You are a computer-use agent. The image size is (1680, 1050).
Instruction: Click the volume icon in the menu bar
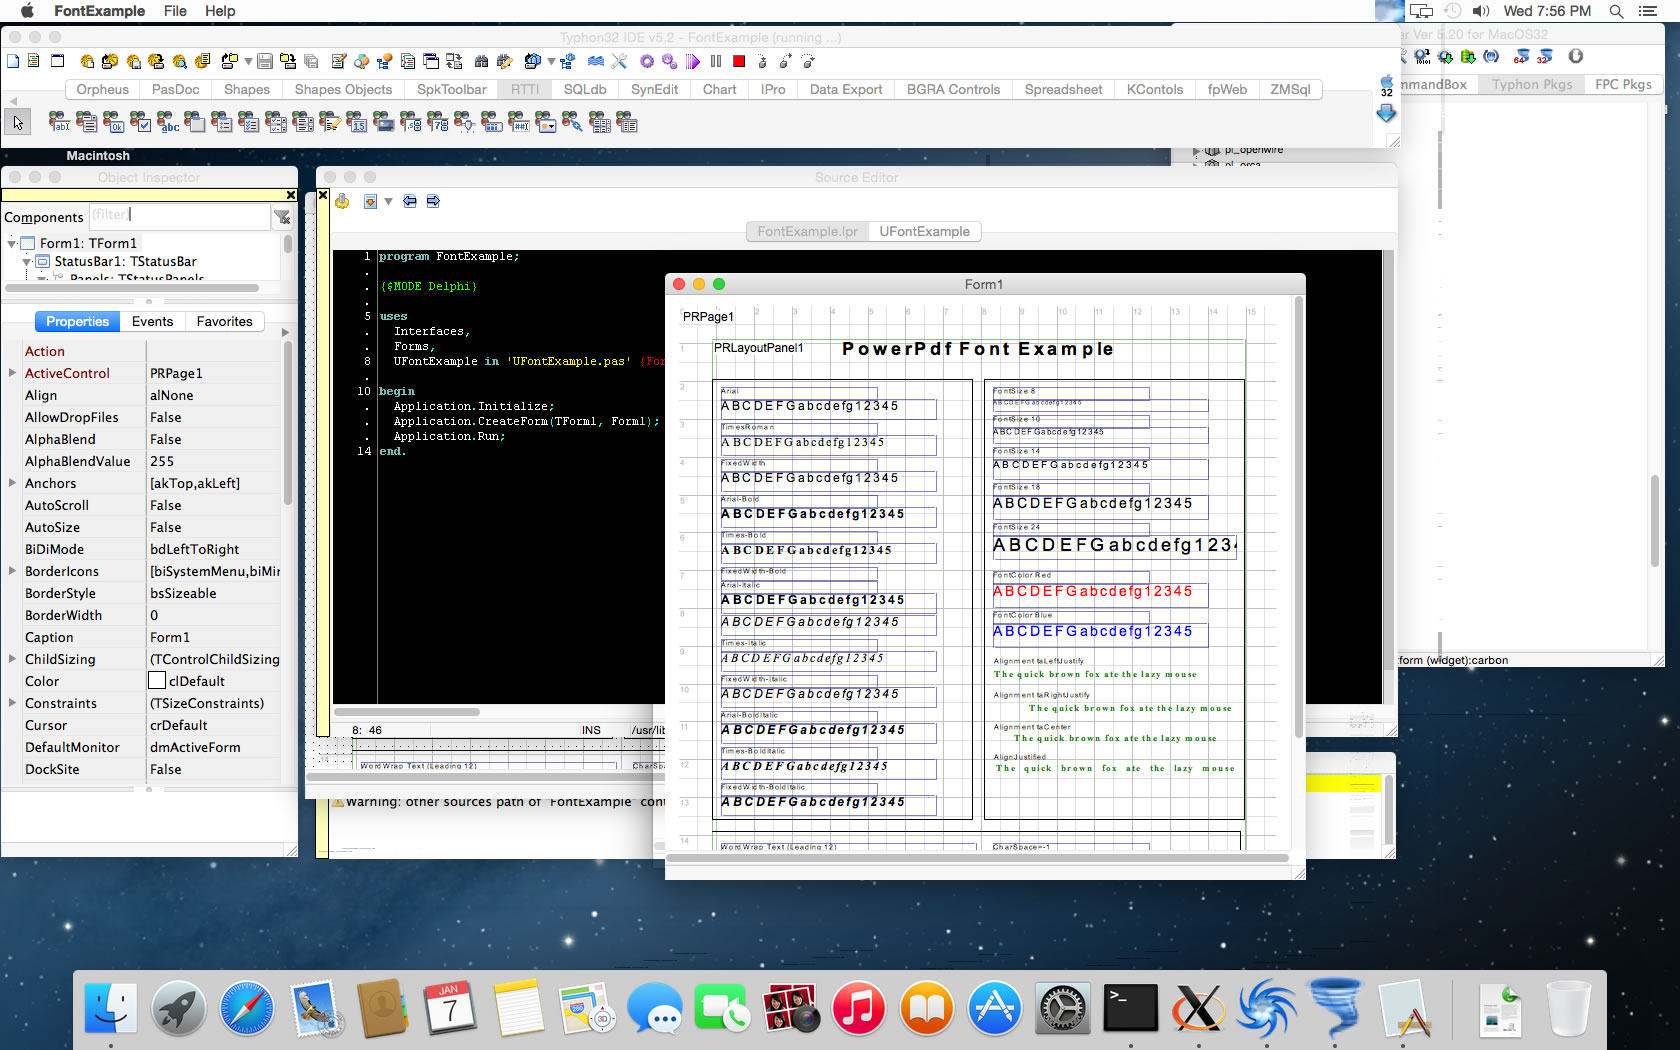1481,11
